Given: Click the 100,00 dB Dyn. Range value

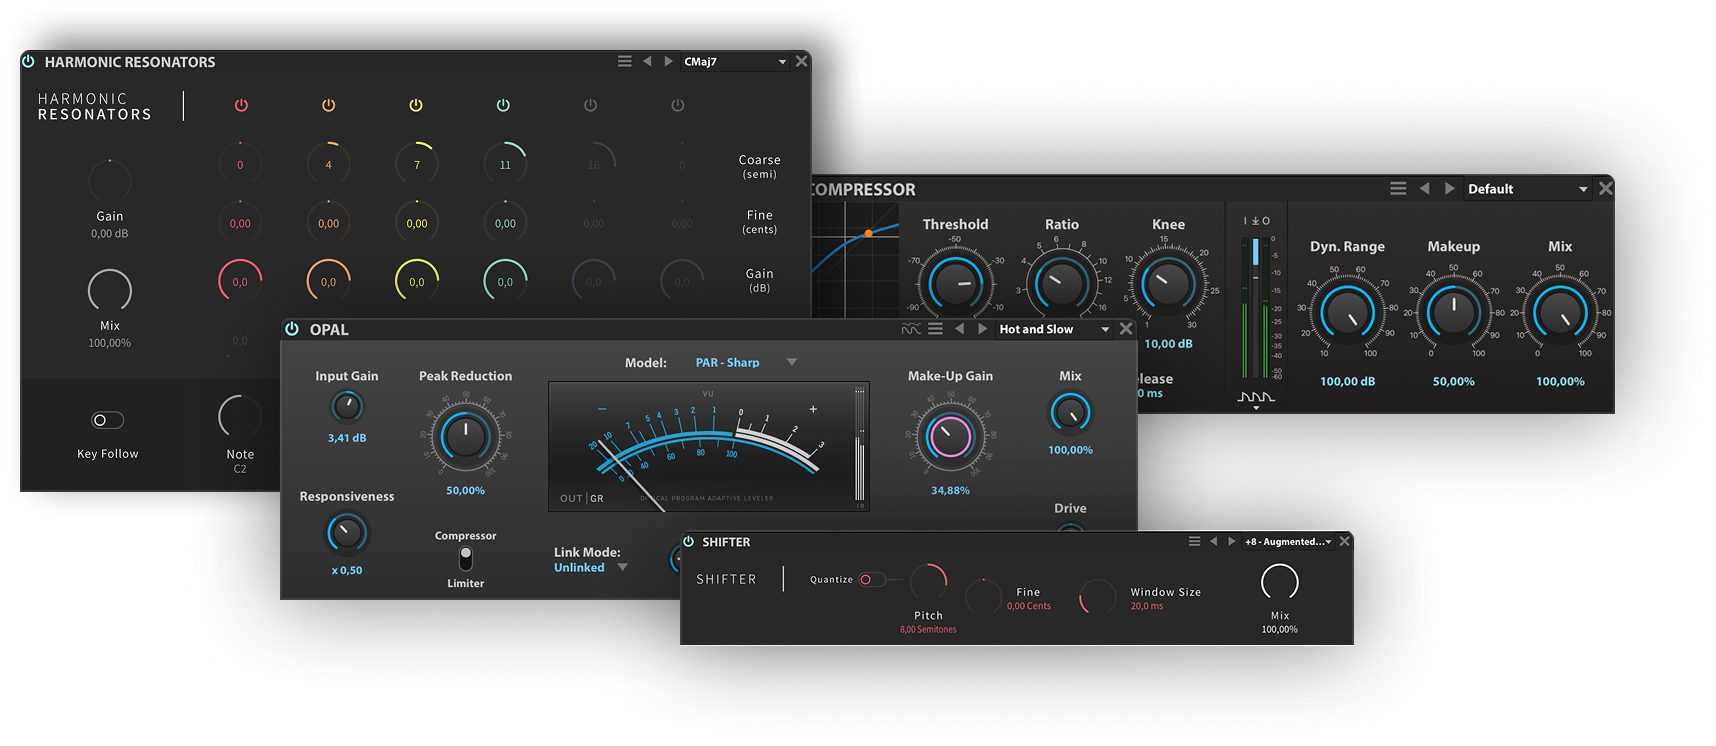Looking at the screenshot, I should pos(1347,382).
